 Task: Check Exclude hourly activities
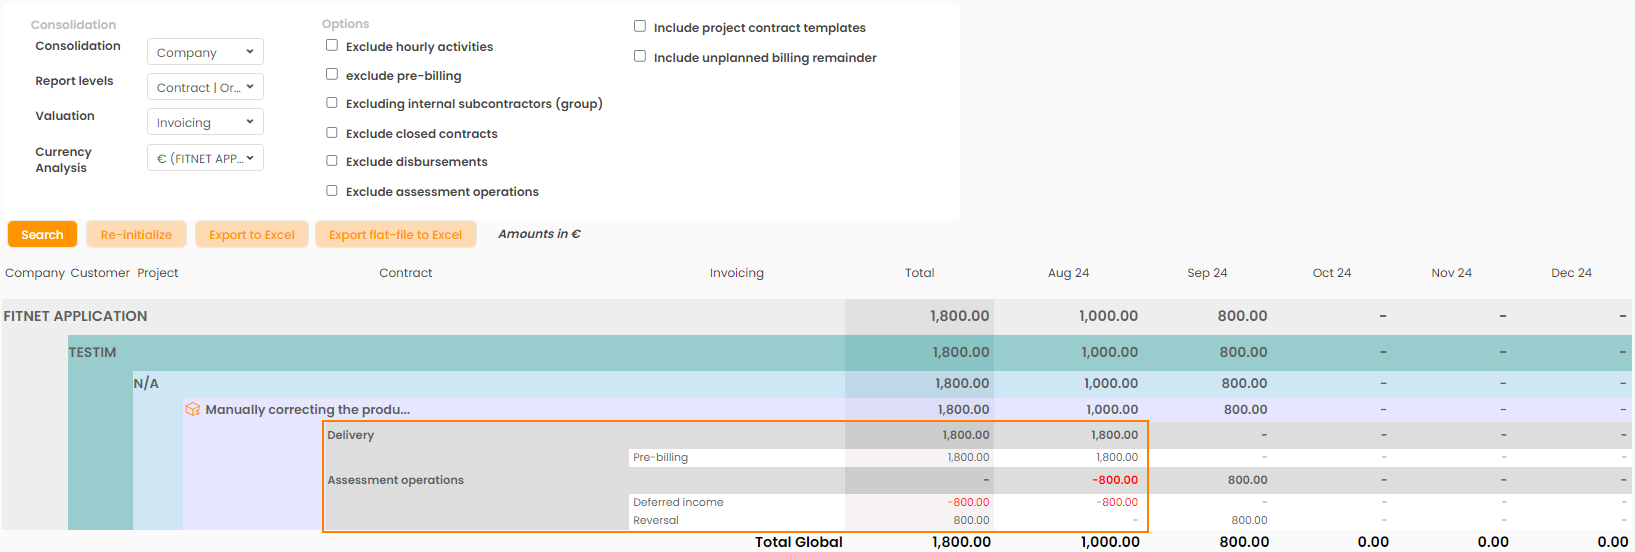[332, 45]
